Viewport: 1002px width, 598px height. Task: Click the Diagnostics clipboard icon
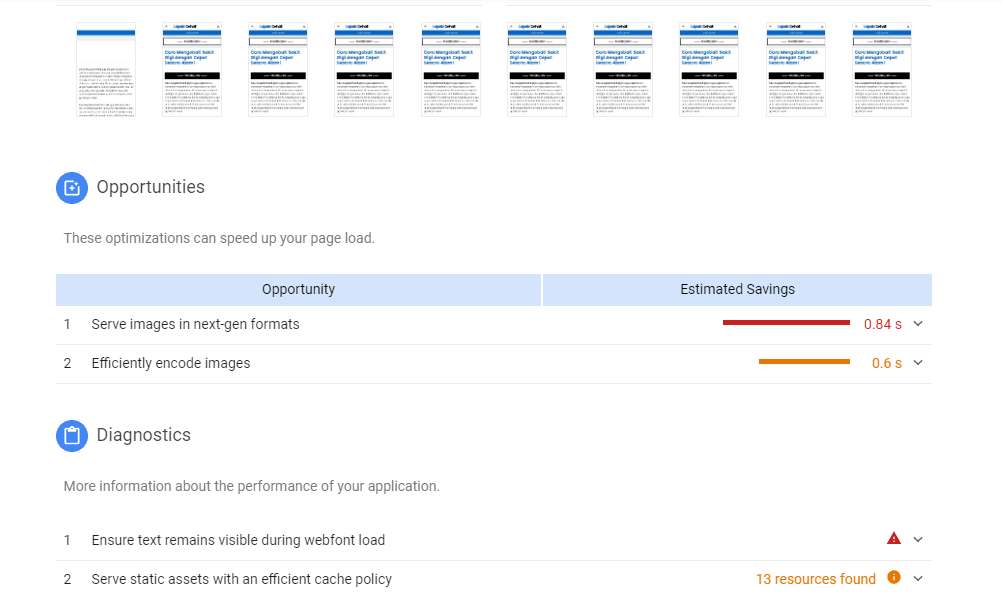[72, 436]
